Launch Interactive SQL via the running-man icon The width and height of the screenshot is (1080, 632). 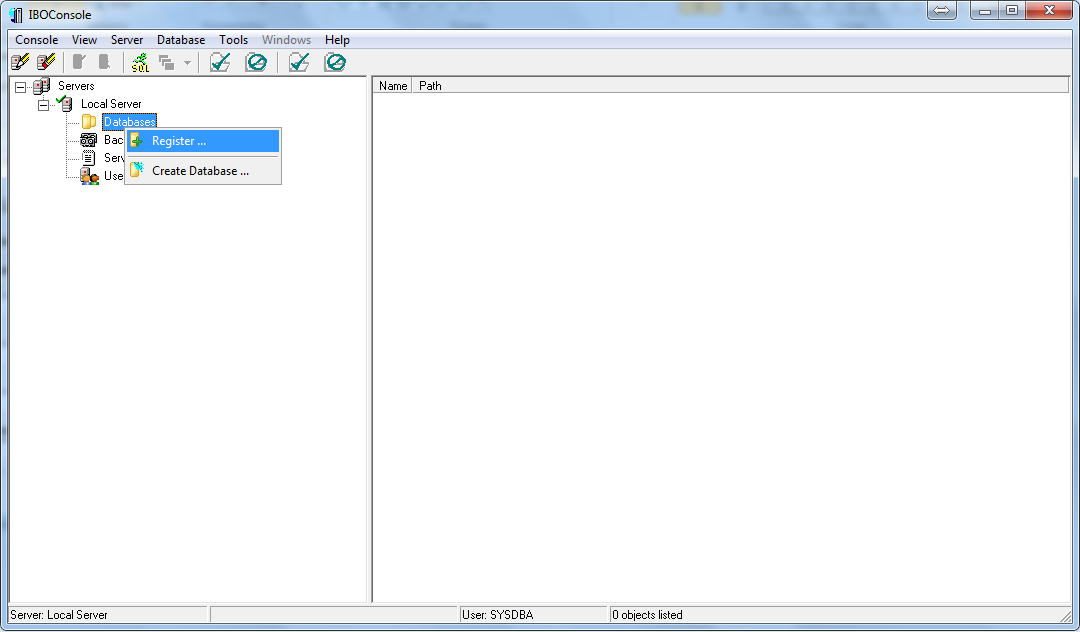click(x=141, y=63)
